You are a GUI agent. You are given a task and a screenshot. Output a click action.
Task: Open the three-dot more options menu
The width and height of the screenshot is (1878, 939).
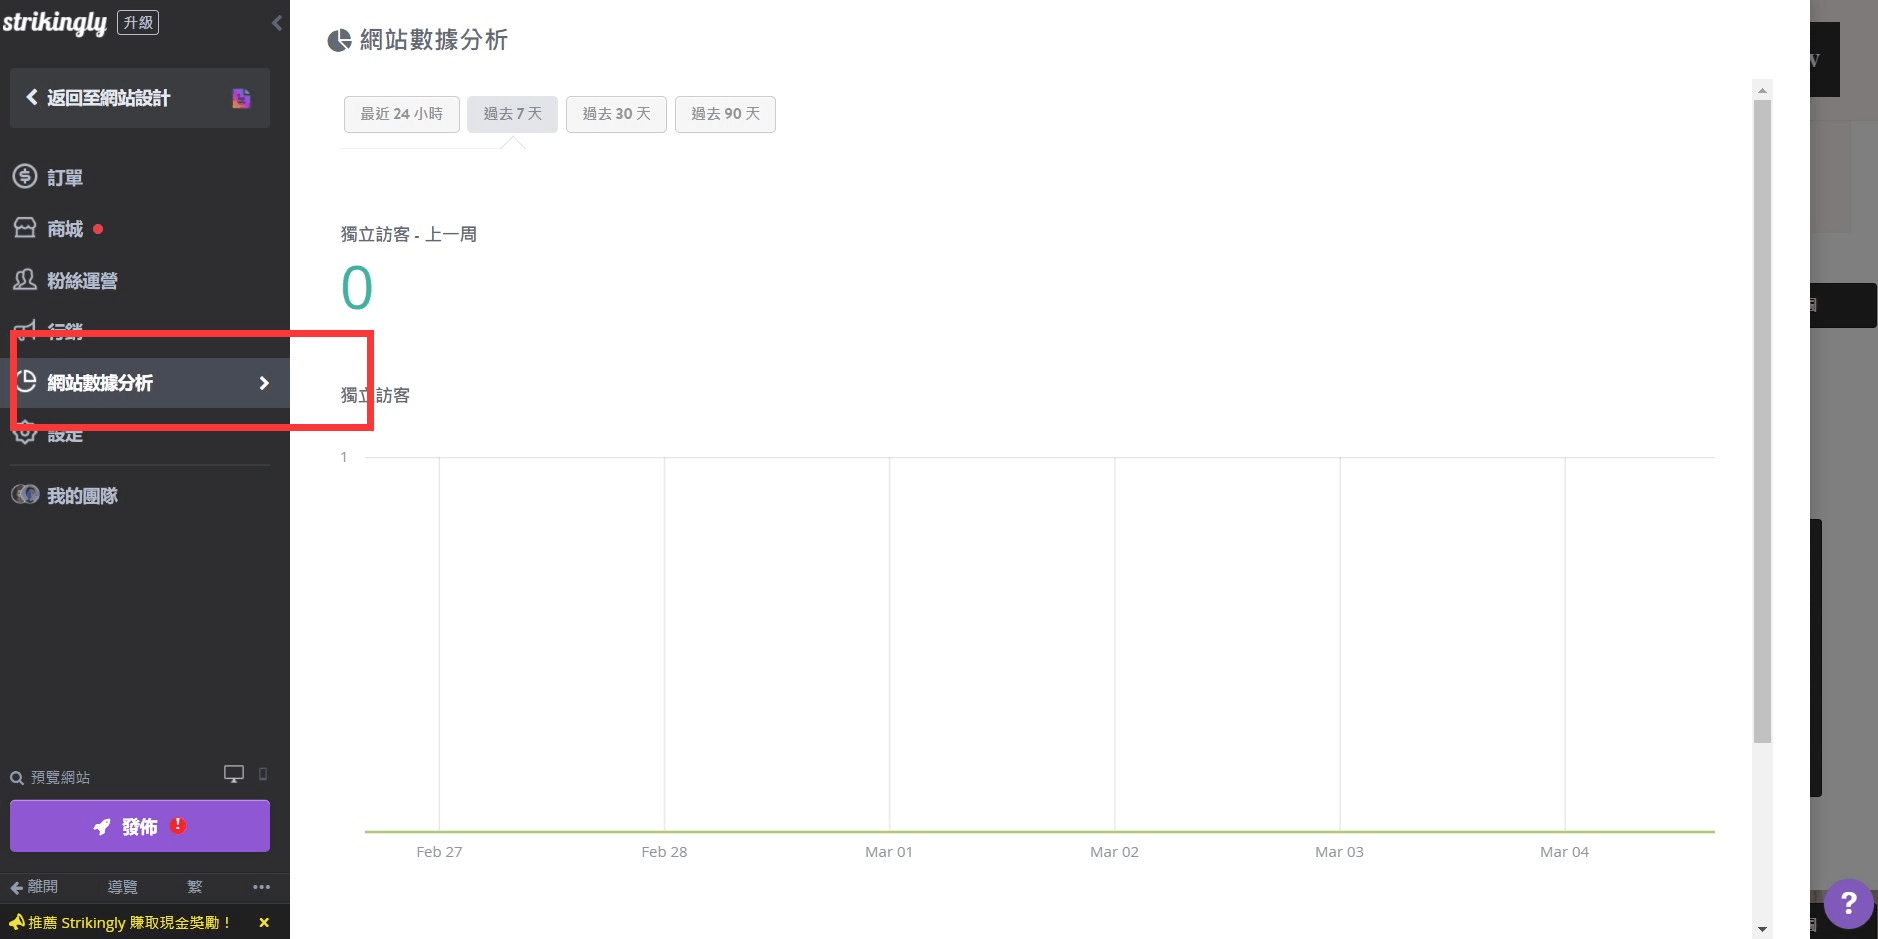point(261,887)
